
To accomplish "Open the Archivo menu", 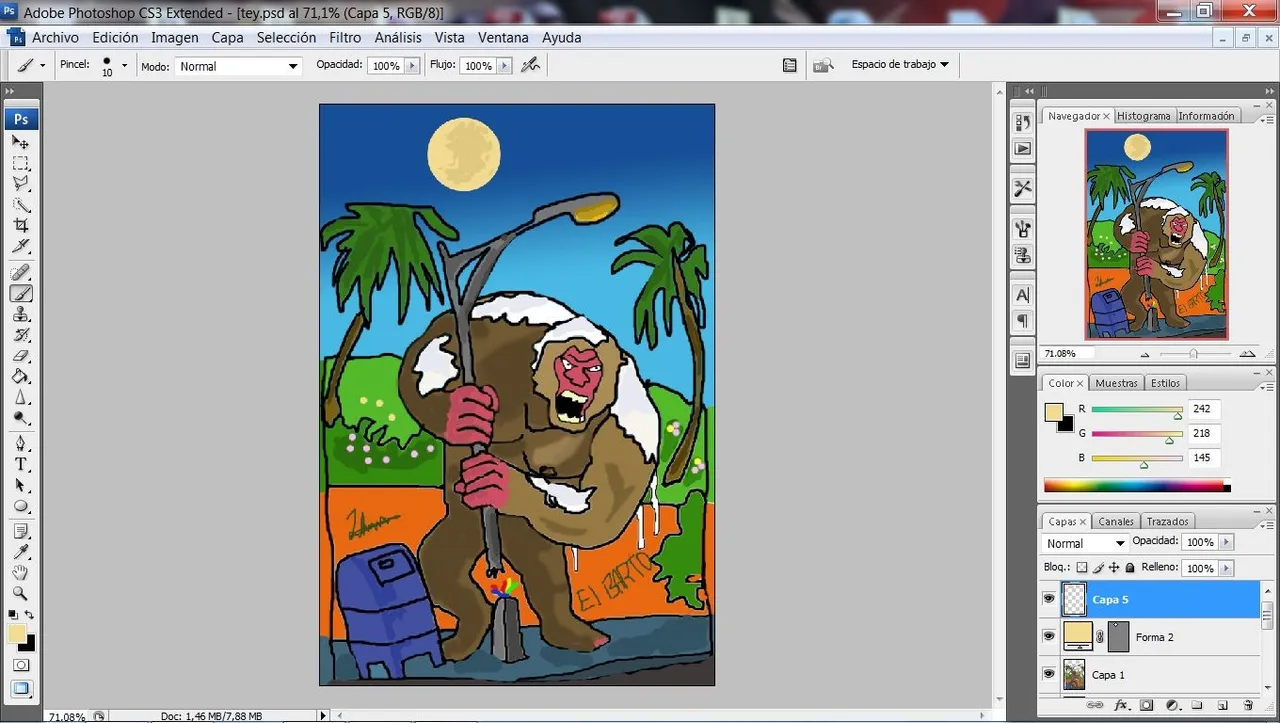I will (55, 37).
